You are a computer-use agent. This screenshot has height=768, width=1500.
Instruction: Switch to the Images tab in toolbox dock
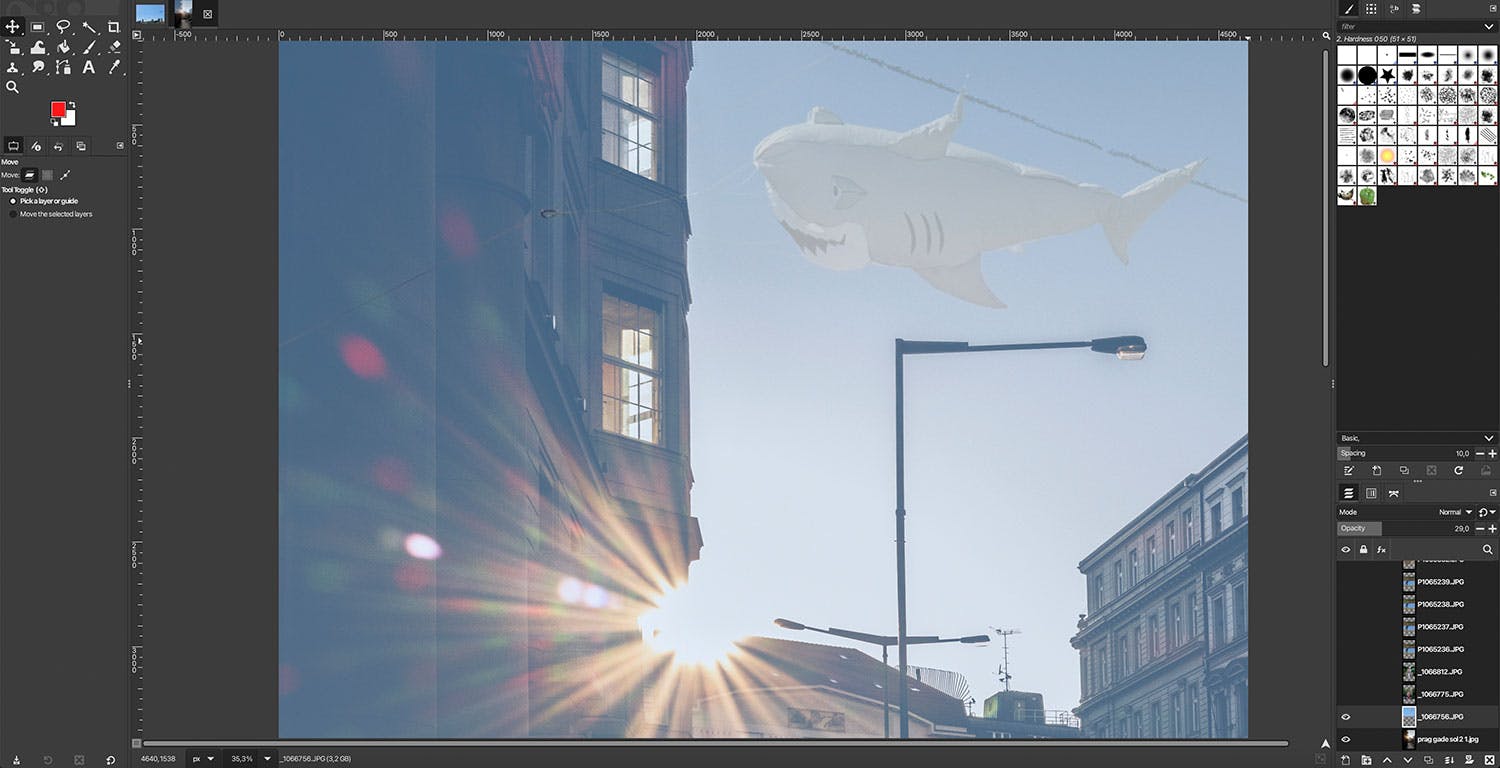click(x=81, y=146)
